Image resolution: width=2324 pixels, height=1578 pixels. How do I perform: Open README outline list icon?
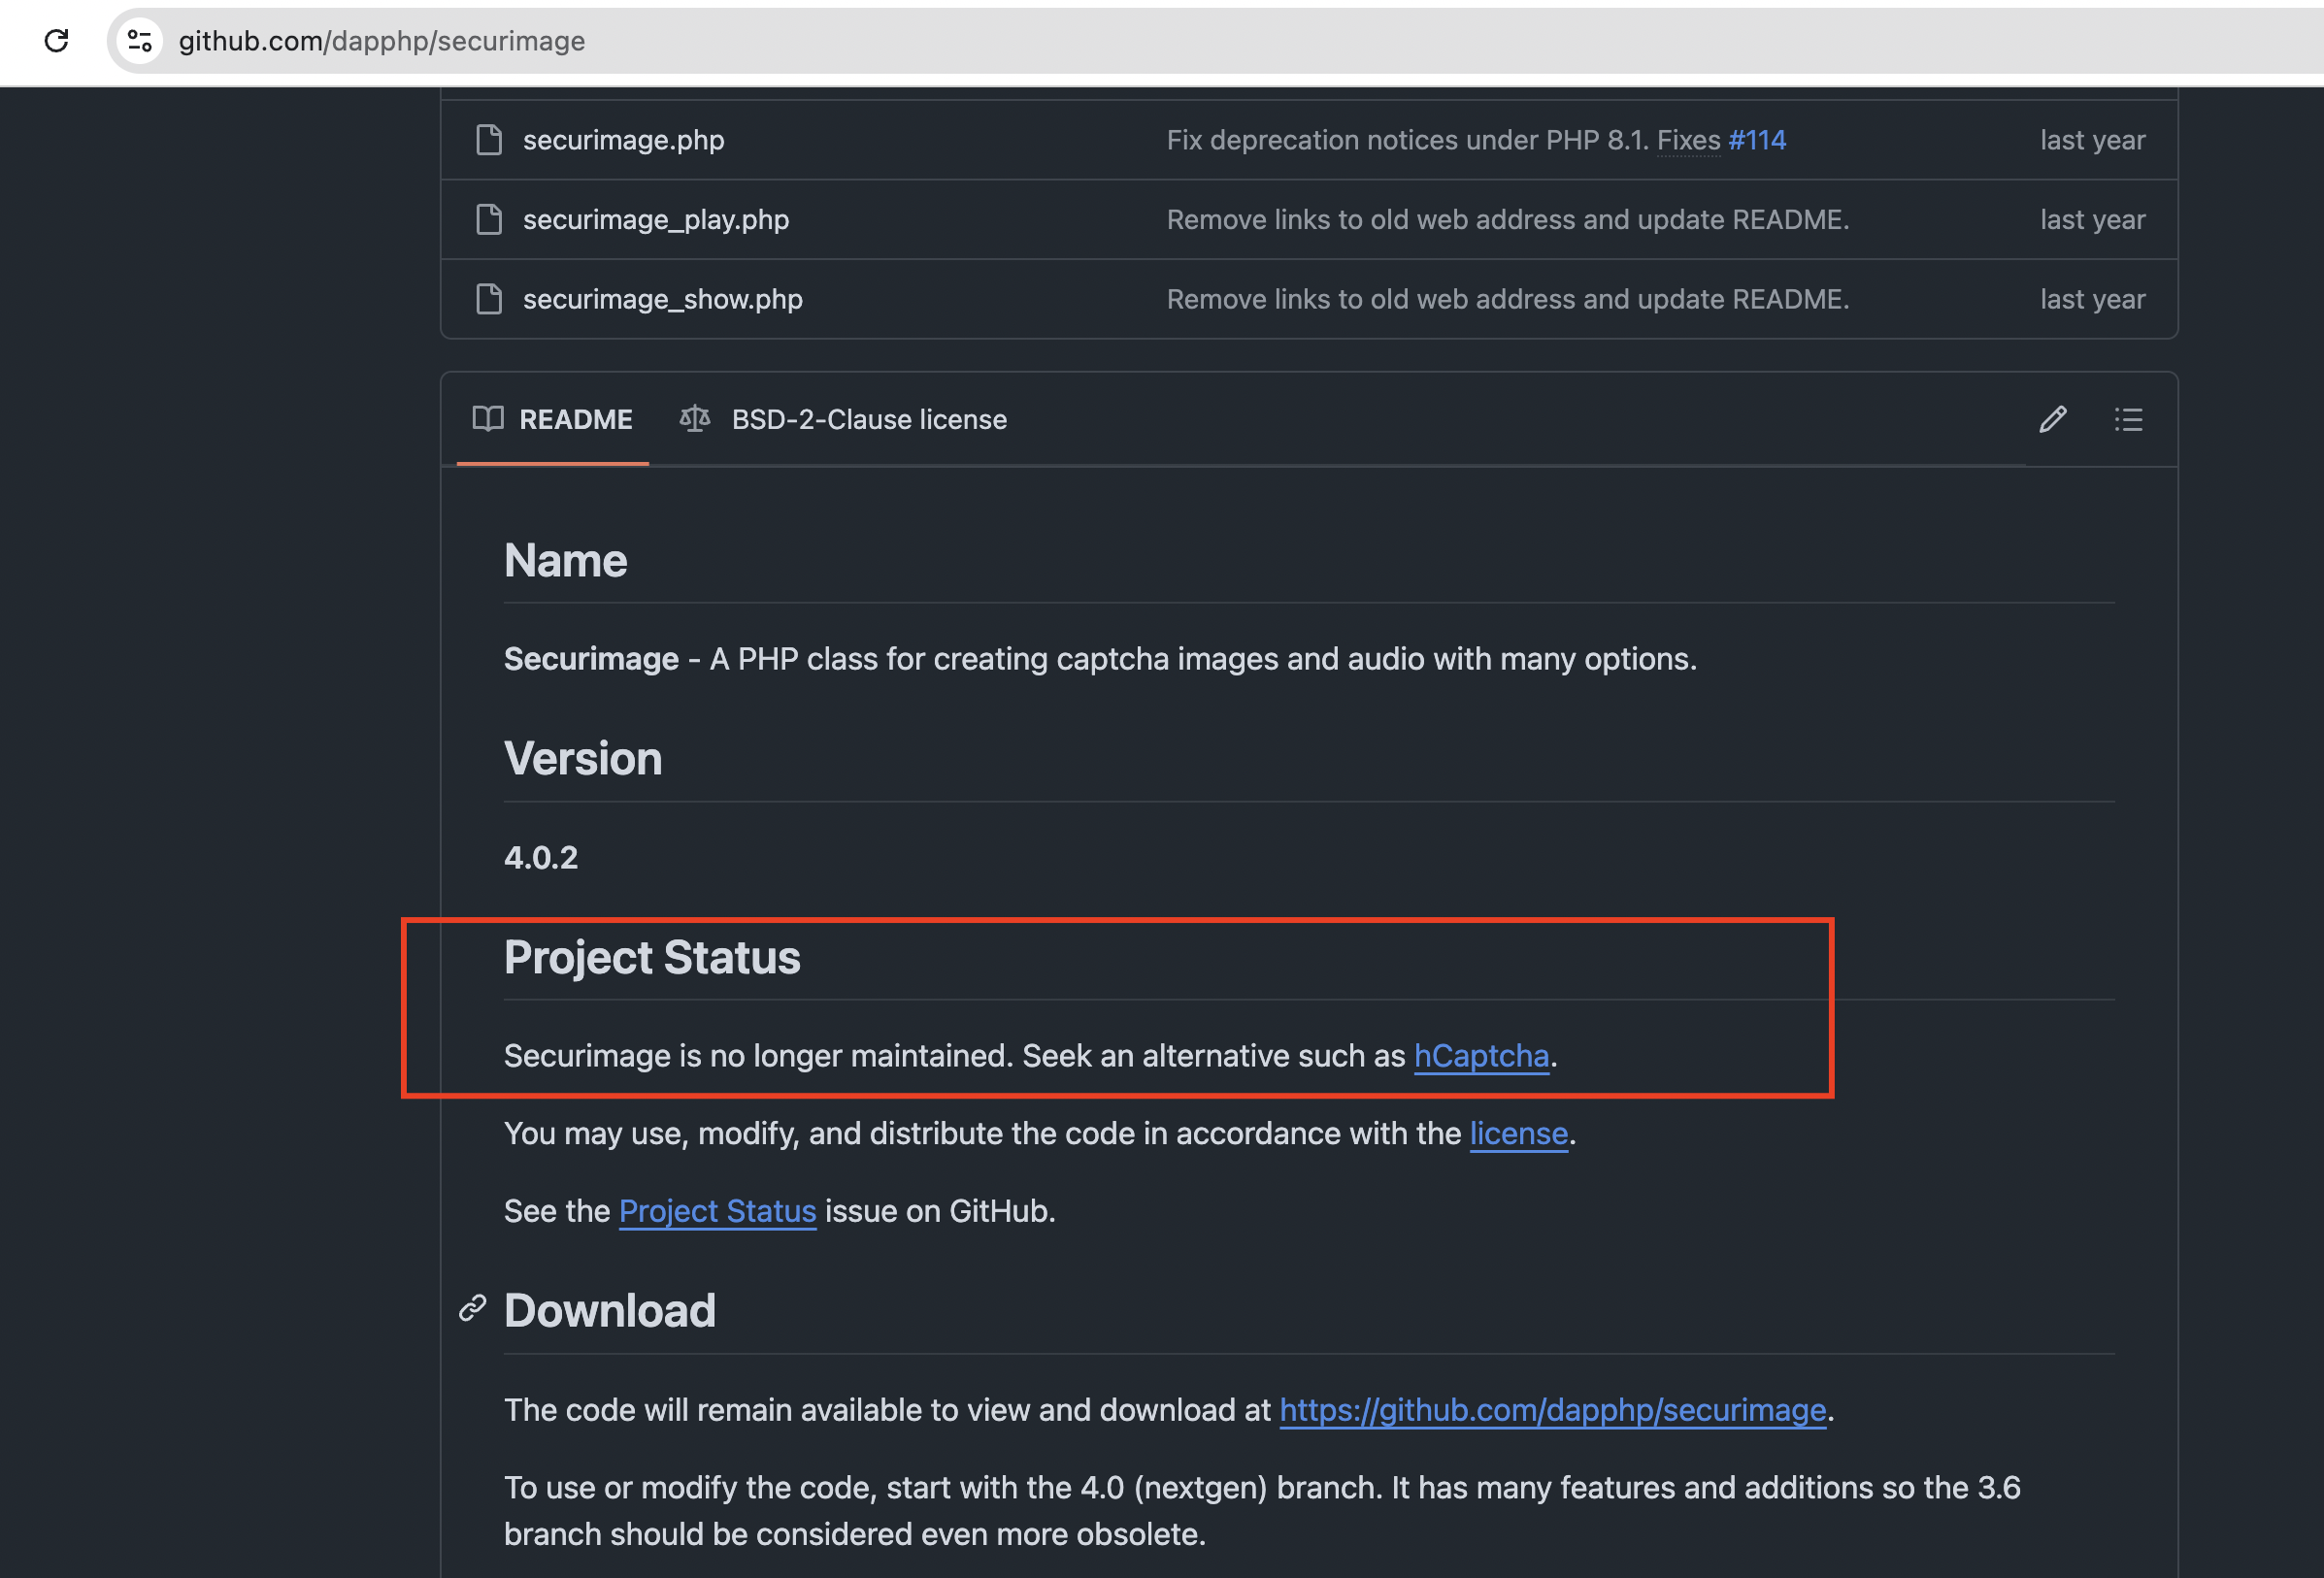click(2128, 419)
